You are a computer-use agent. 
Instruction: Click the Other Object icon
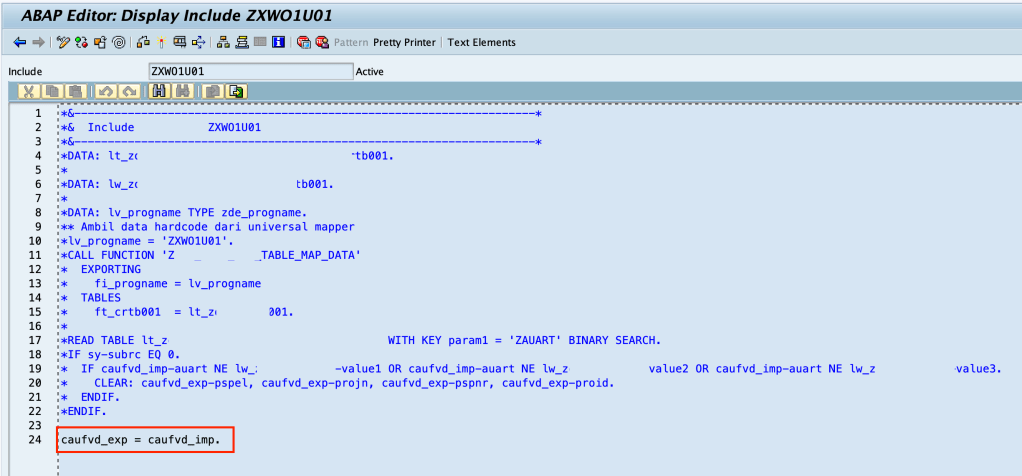(x=100, y=42)
